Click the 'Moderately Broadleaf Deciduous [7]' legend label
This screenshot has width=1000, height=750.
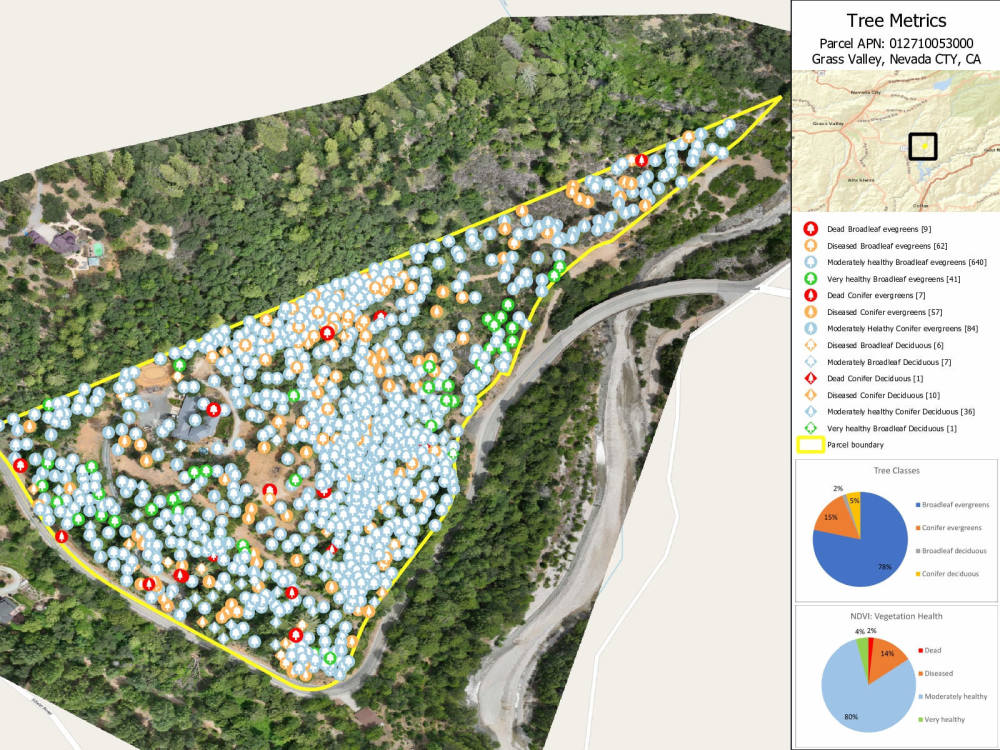889,362
